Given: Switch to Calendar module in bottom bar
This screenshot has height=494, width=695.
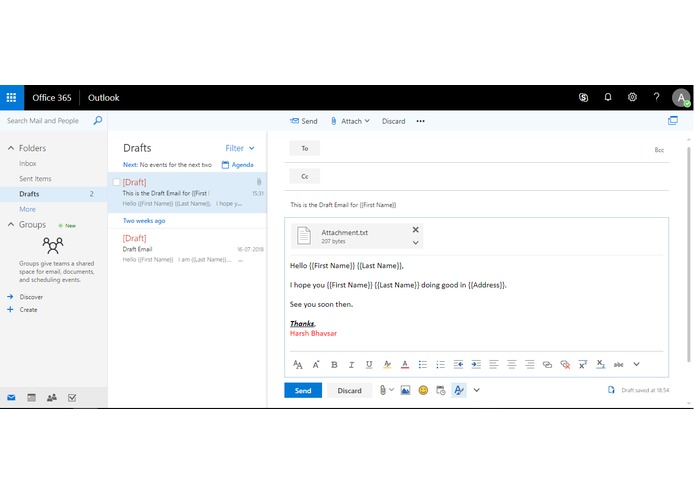Looking at the screenshot, I should click(31, 397).
